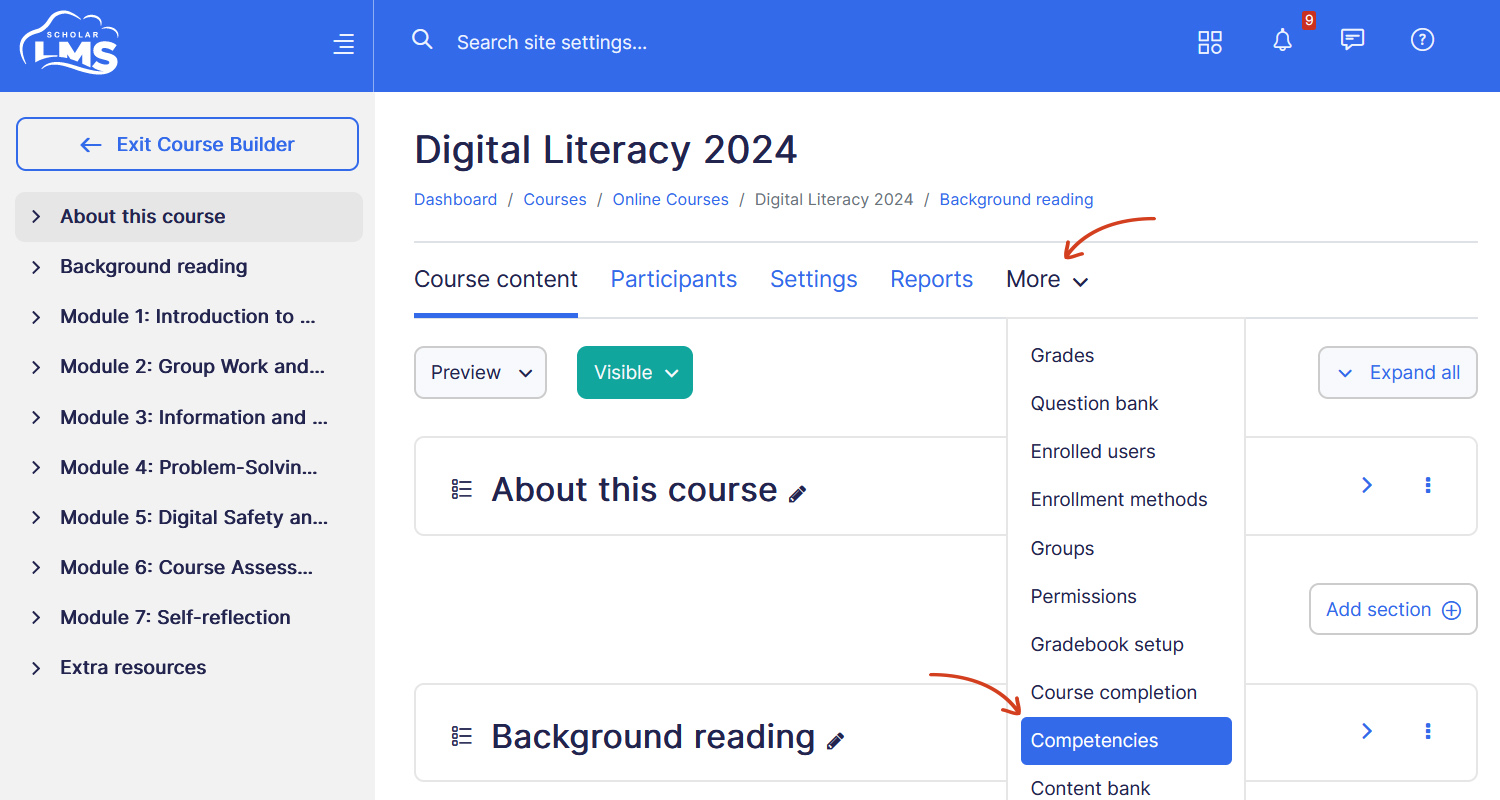Viewport: 1500px width, 800px height.
Task: Click the Exit Course Builder button
Action: tap(187, 145)
